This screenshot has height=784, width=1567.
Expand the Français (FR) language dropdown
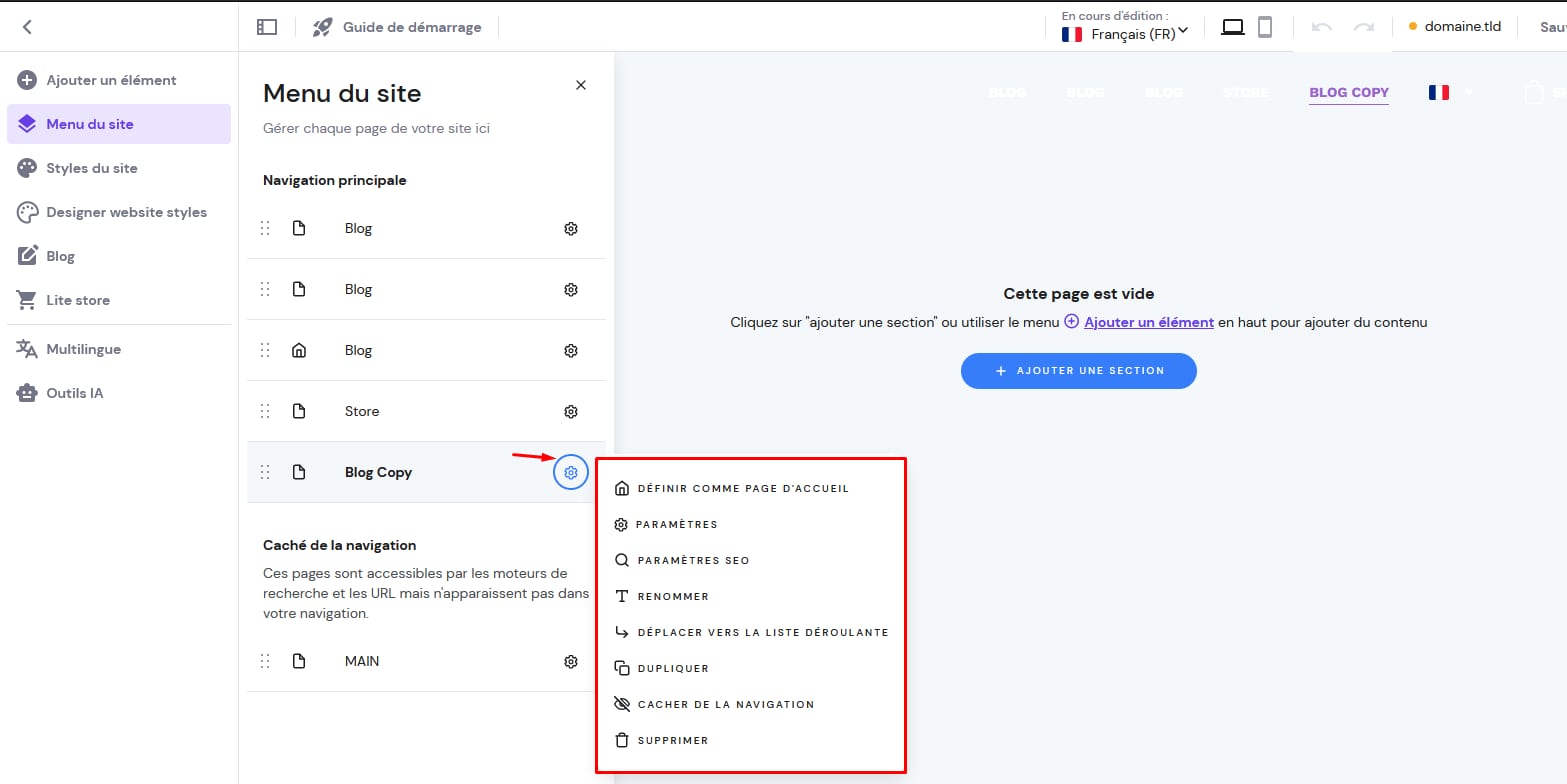(1125, 33)
